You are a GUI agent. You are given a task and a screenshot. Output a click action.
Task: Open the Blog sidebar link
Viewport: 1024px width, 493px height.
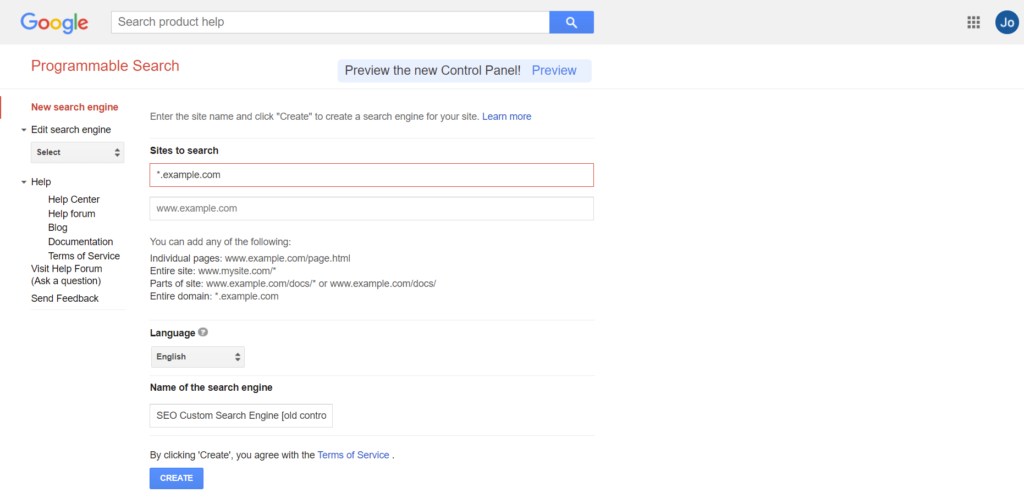57,228
